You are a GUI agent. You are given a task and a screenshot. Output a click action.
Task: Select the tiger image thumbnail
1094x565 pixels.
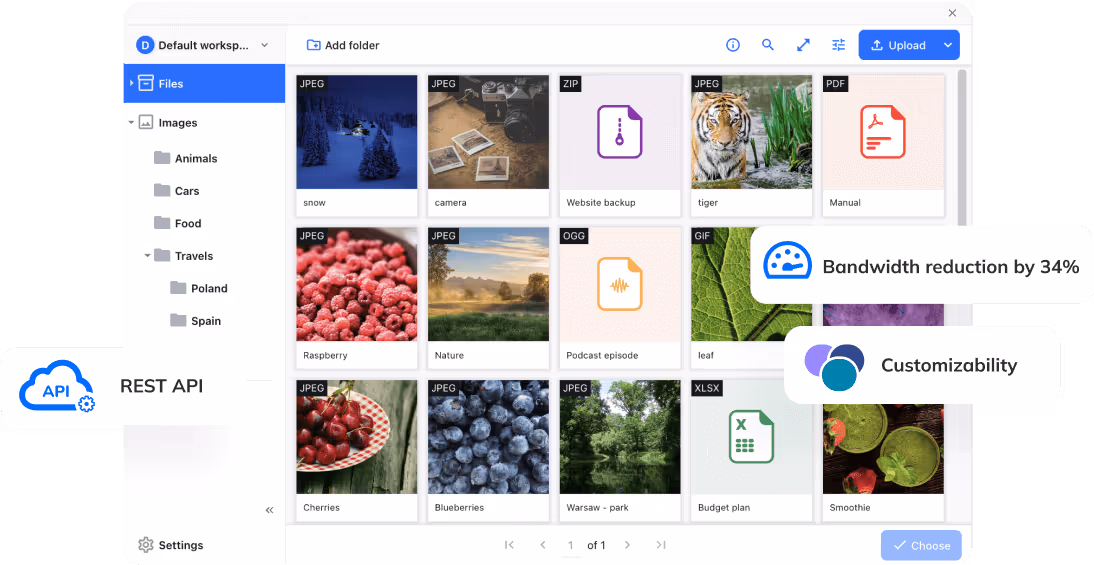[751, 132]
